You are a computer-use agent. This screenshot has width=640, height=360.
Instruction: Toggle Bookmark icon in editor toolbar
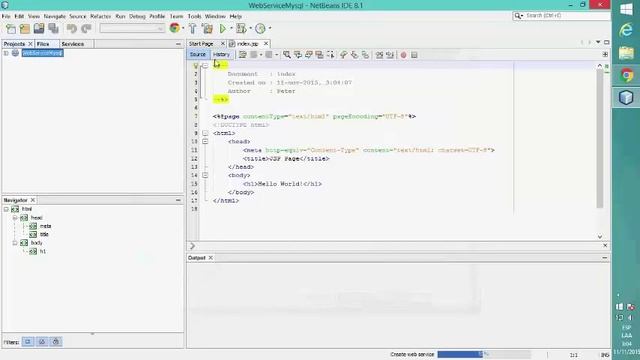[x=365, y=55]
